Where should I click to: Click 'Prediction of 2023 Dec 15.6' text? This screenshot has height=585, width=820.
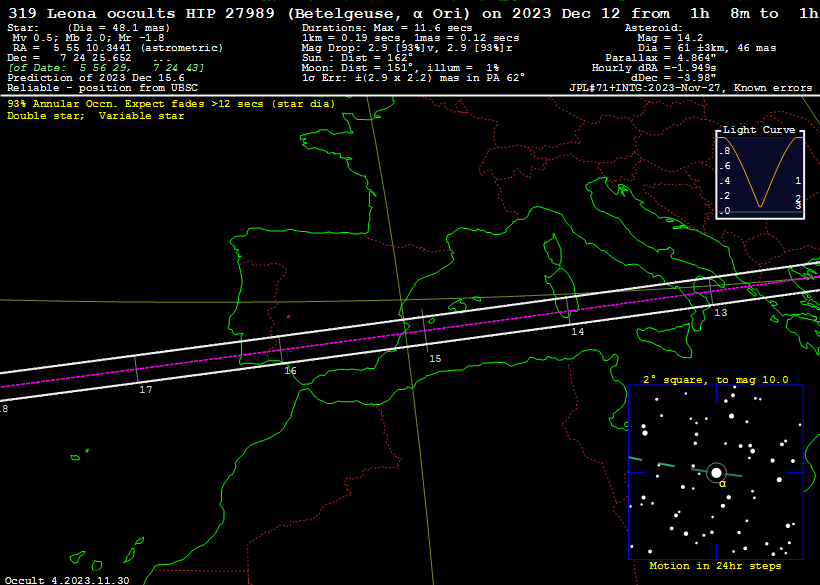[96, 78]
